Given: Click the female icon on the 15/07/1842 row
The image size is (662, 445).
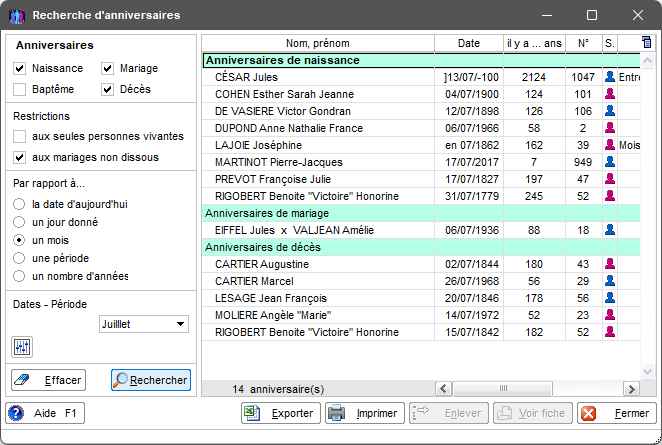Looking at the screenshot, I should click(610, 332).
